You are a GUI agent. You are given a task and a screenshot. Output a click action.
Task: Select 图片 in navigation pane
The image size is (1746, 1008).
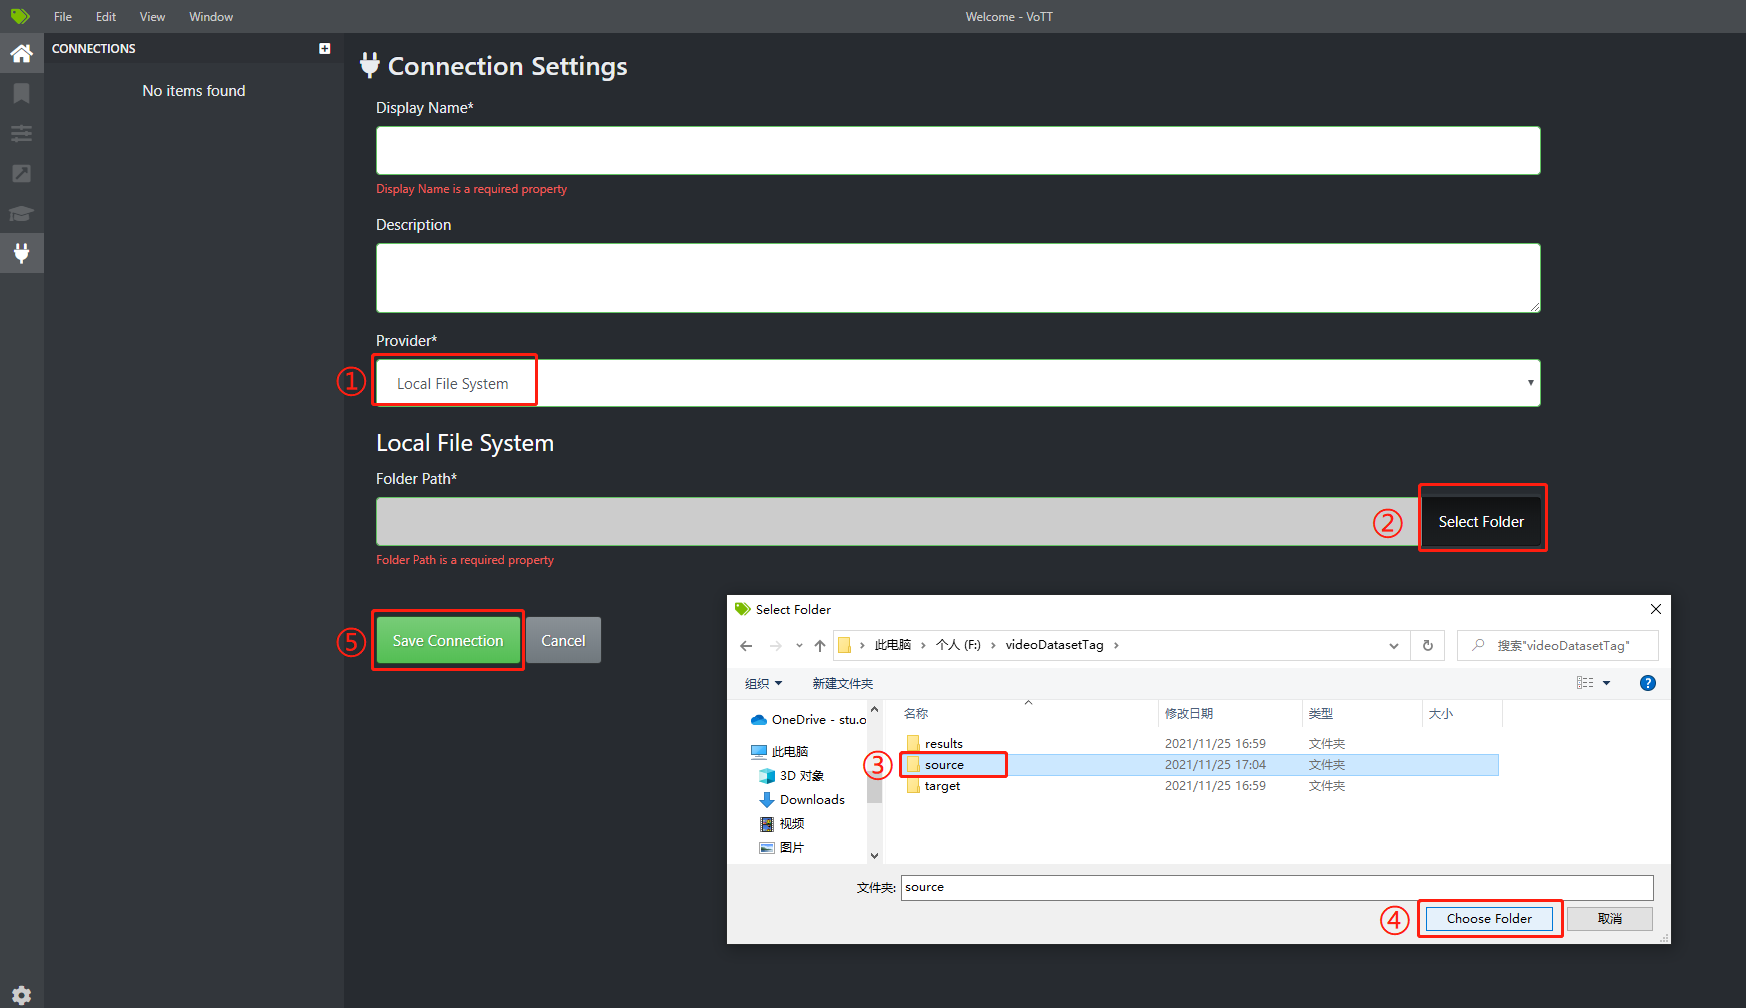tap(781, 847)
